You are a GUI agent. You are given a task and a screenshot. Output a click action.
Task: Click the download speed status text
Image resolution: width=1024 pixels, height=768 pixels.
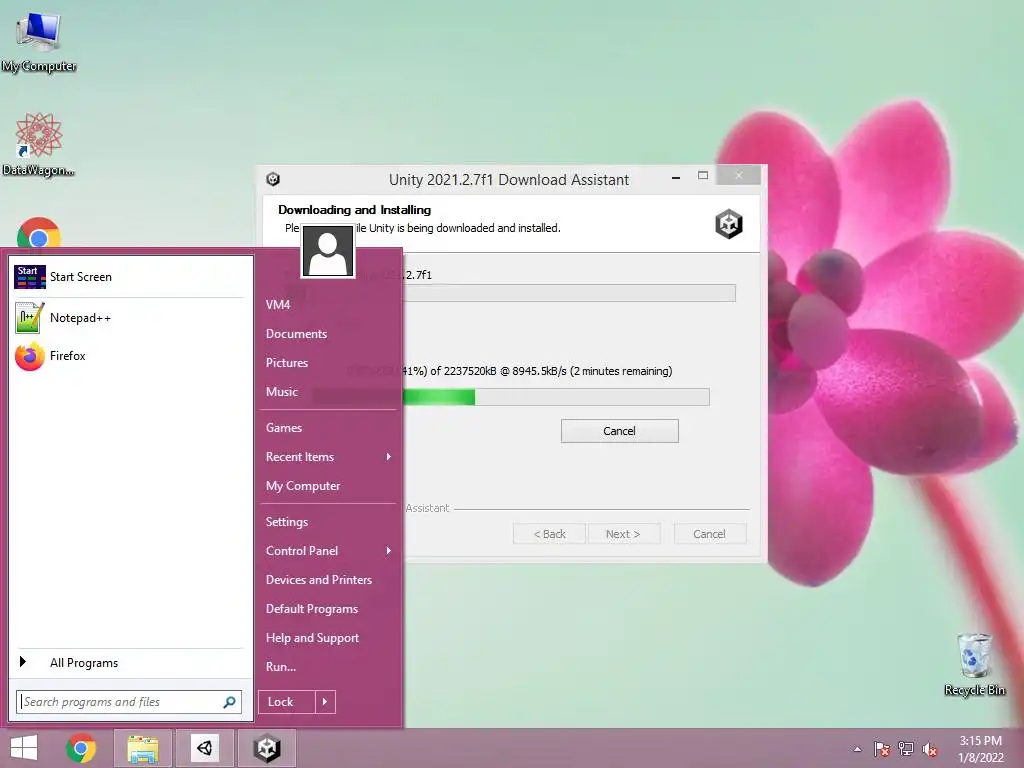[537, 371]
